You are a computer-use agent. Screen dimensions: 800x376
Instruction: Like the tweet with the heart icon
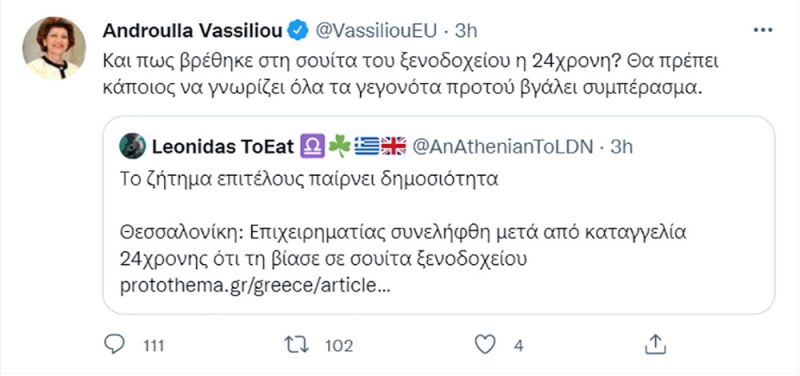(x=485, y=345)
